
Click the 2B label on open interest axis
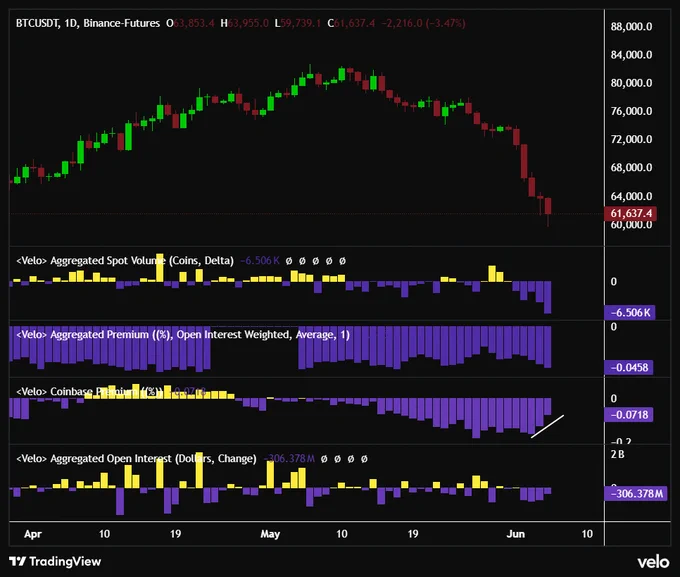(618, 454)
